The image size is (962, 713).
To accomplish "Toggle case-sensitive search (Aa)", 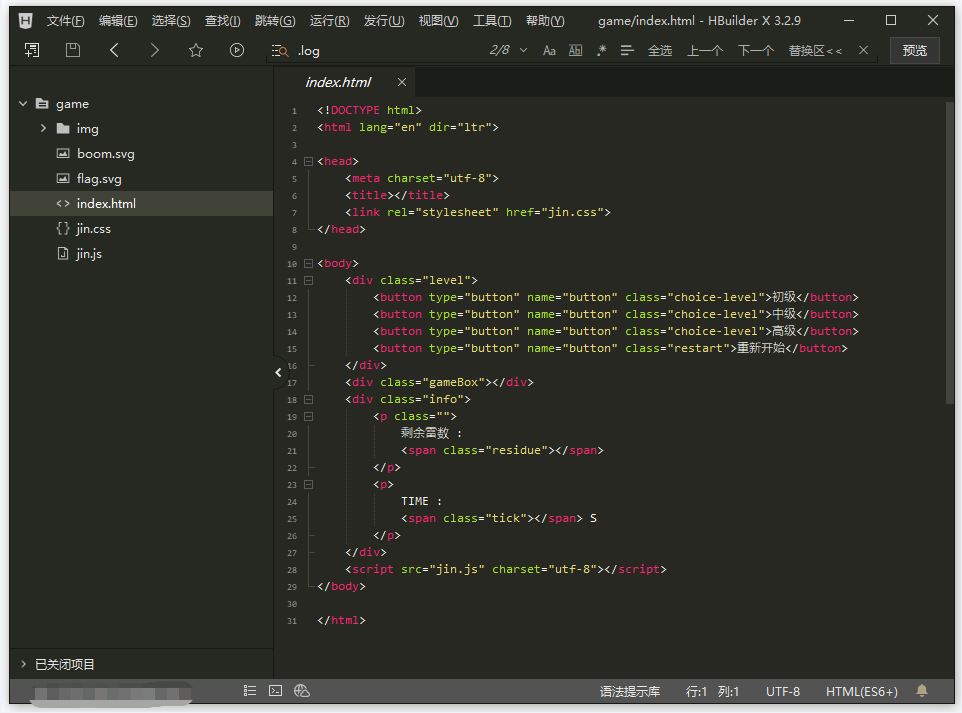I will tap(549, 50).
